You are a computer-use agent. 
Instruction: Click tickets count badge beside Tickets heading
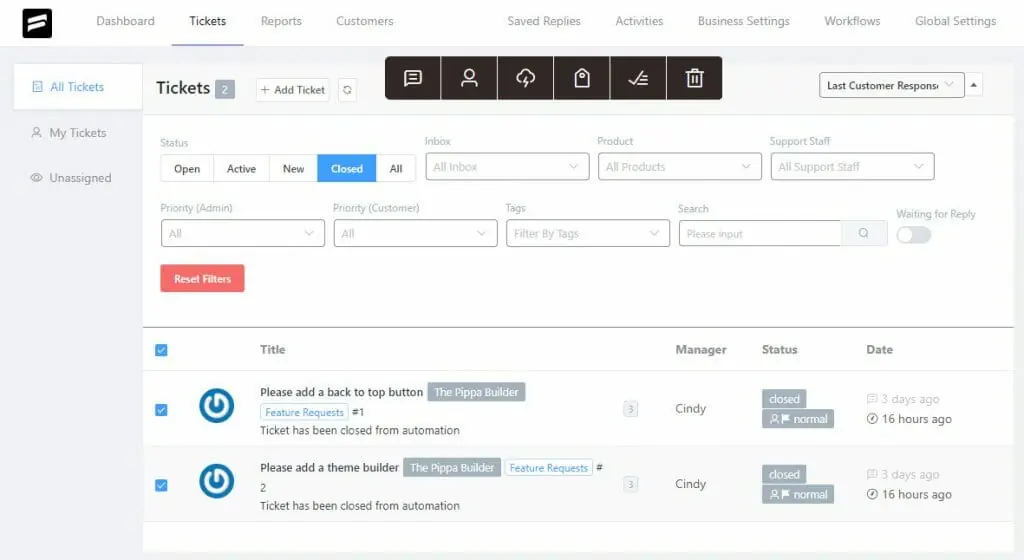(x=225, y=89)
